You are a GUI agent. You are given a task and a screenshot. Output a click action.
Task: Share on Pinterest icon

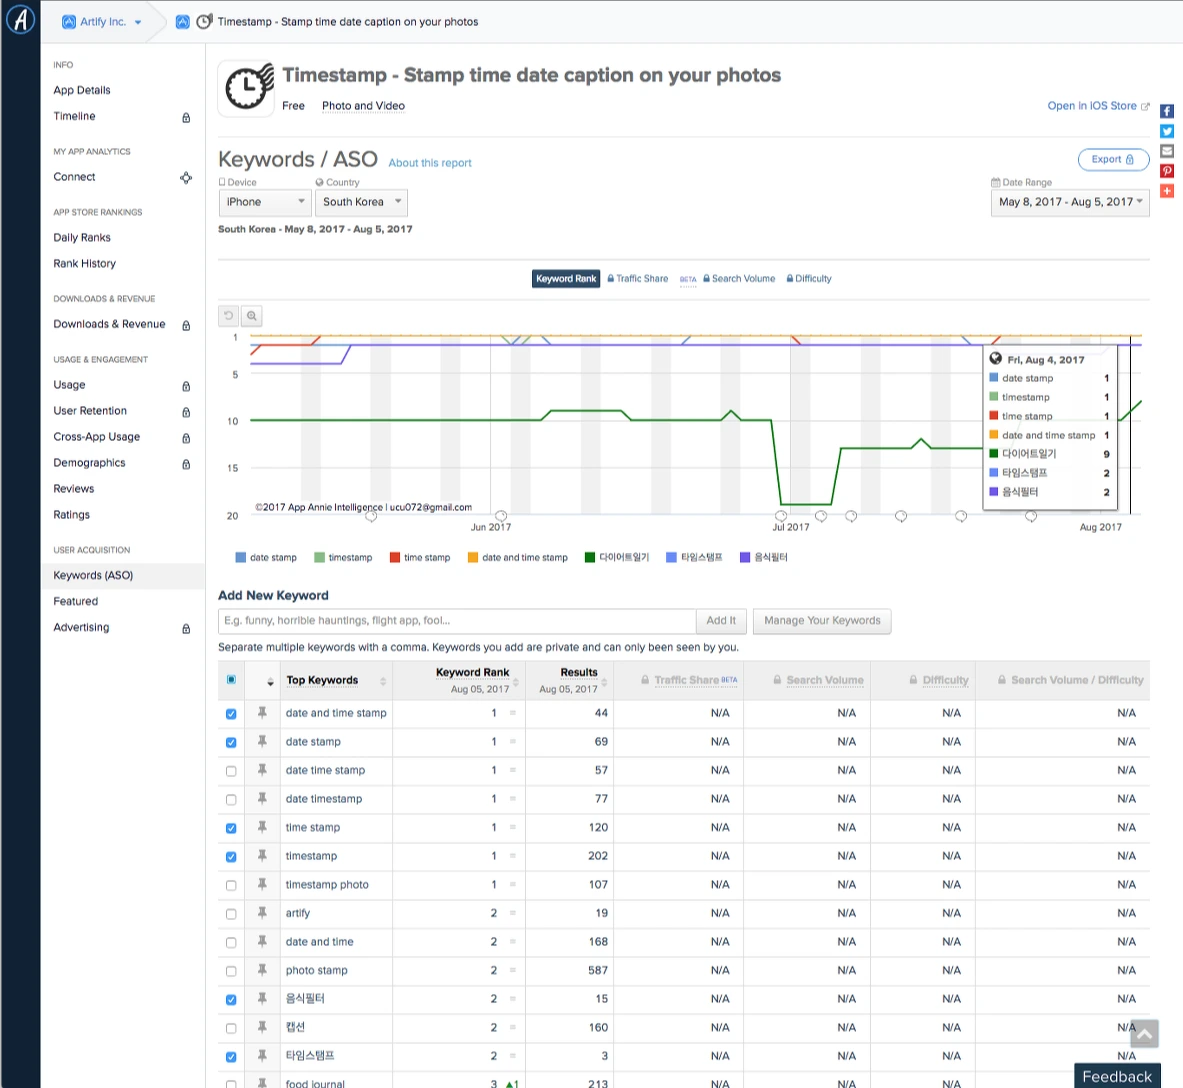coord(1166,171)
